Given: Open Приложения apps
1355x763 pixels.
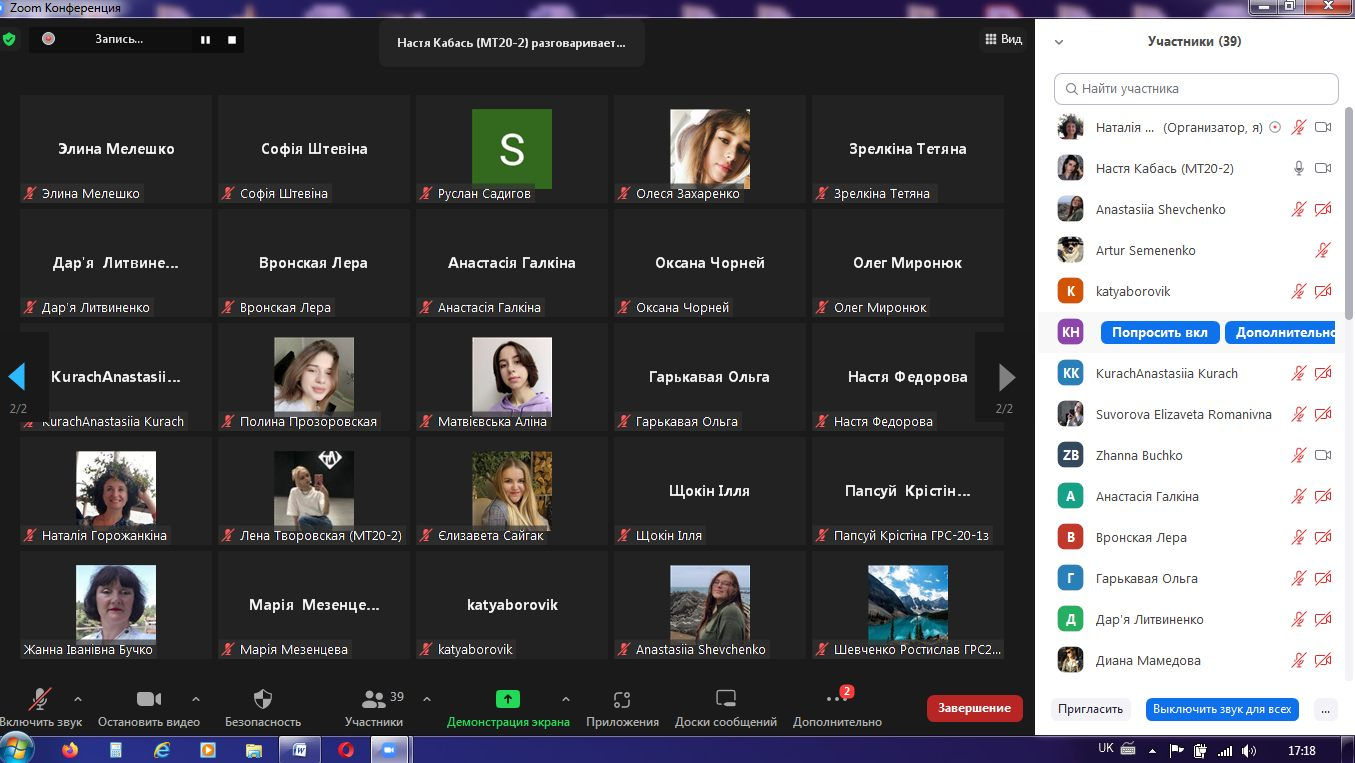Looking at the screenshot, I should pyautogui.click(x=622, y=707).
